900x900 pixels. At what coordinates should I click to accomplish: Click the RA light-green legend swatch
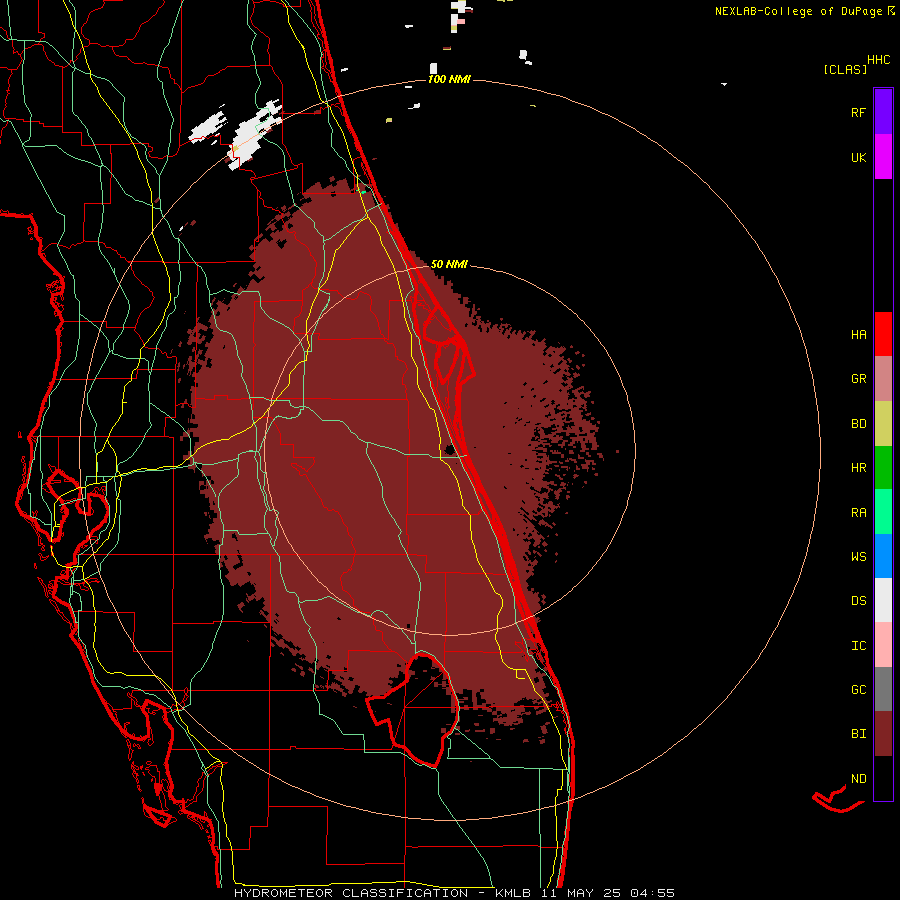tap(883, 512)
